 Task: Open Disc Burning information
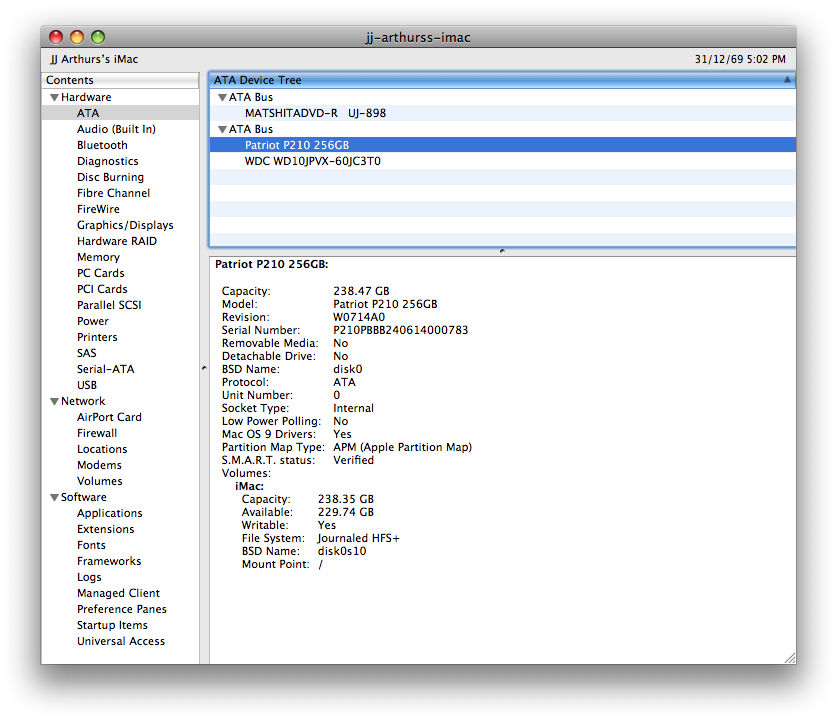coord(110,177)
